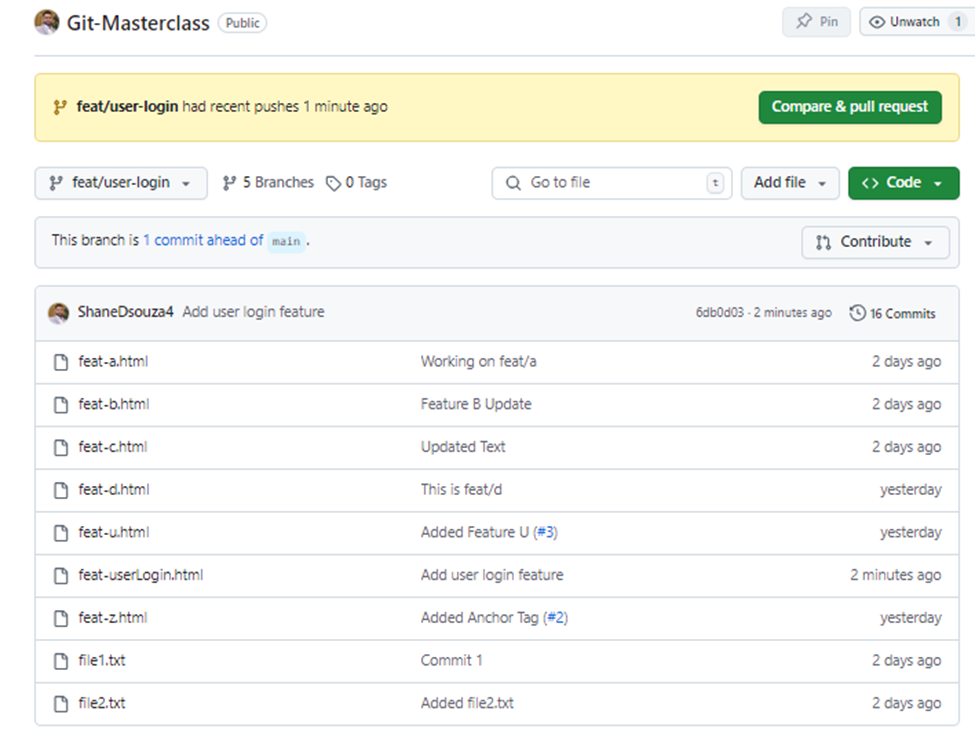Open feat-d.html file
The height and width of the screenshot is (733, 975).
(114, 489)
